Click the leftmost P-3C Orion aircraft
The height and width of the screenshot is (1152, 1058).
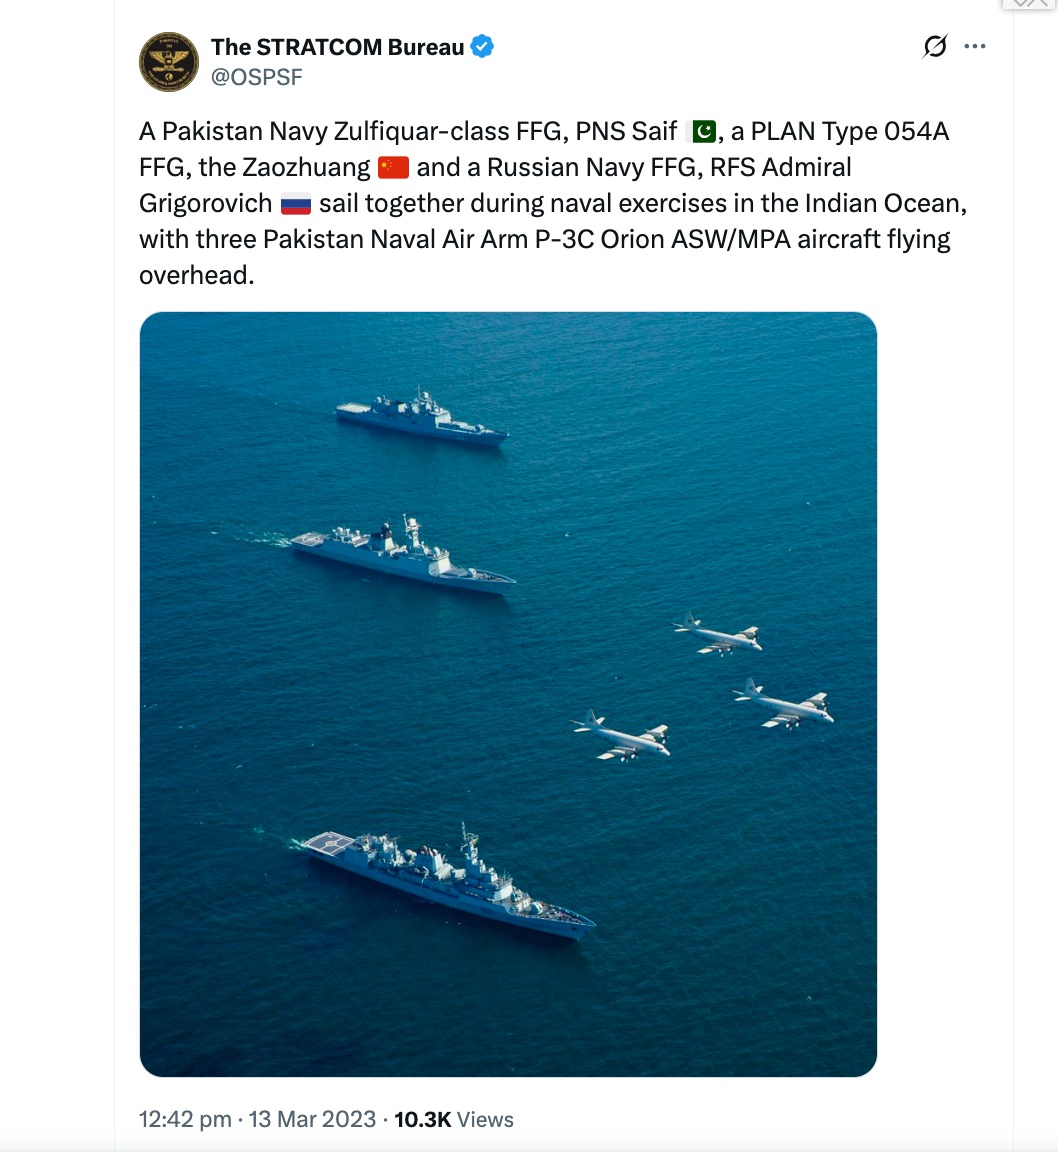coord(621,735)
